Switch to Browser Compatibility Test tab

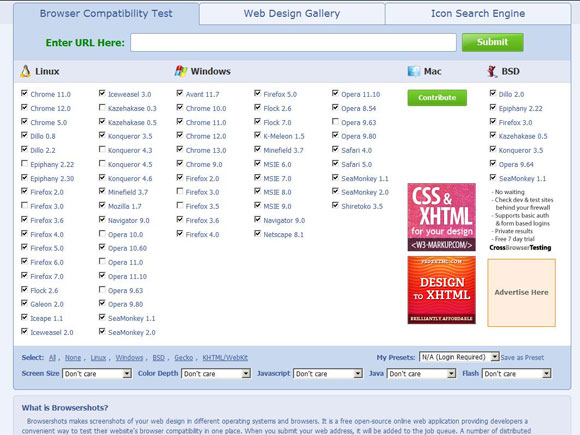pyautogui.click(x=106, y=14)
